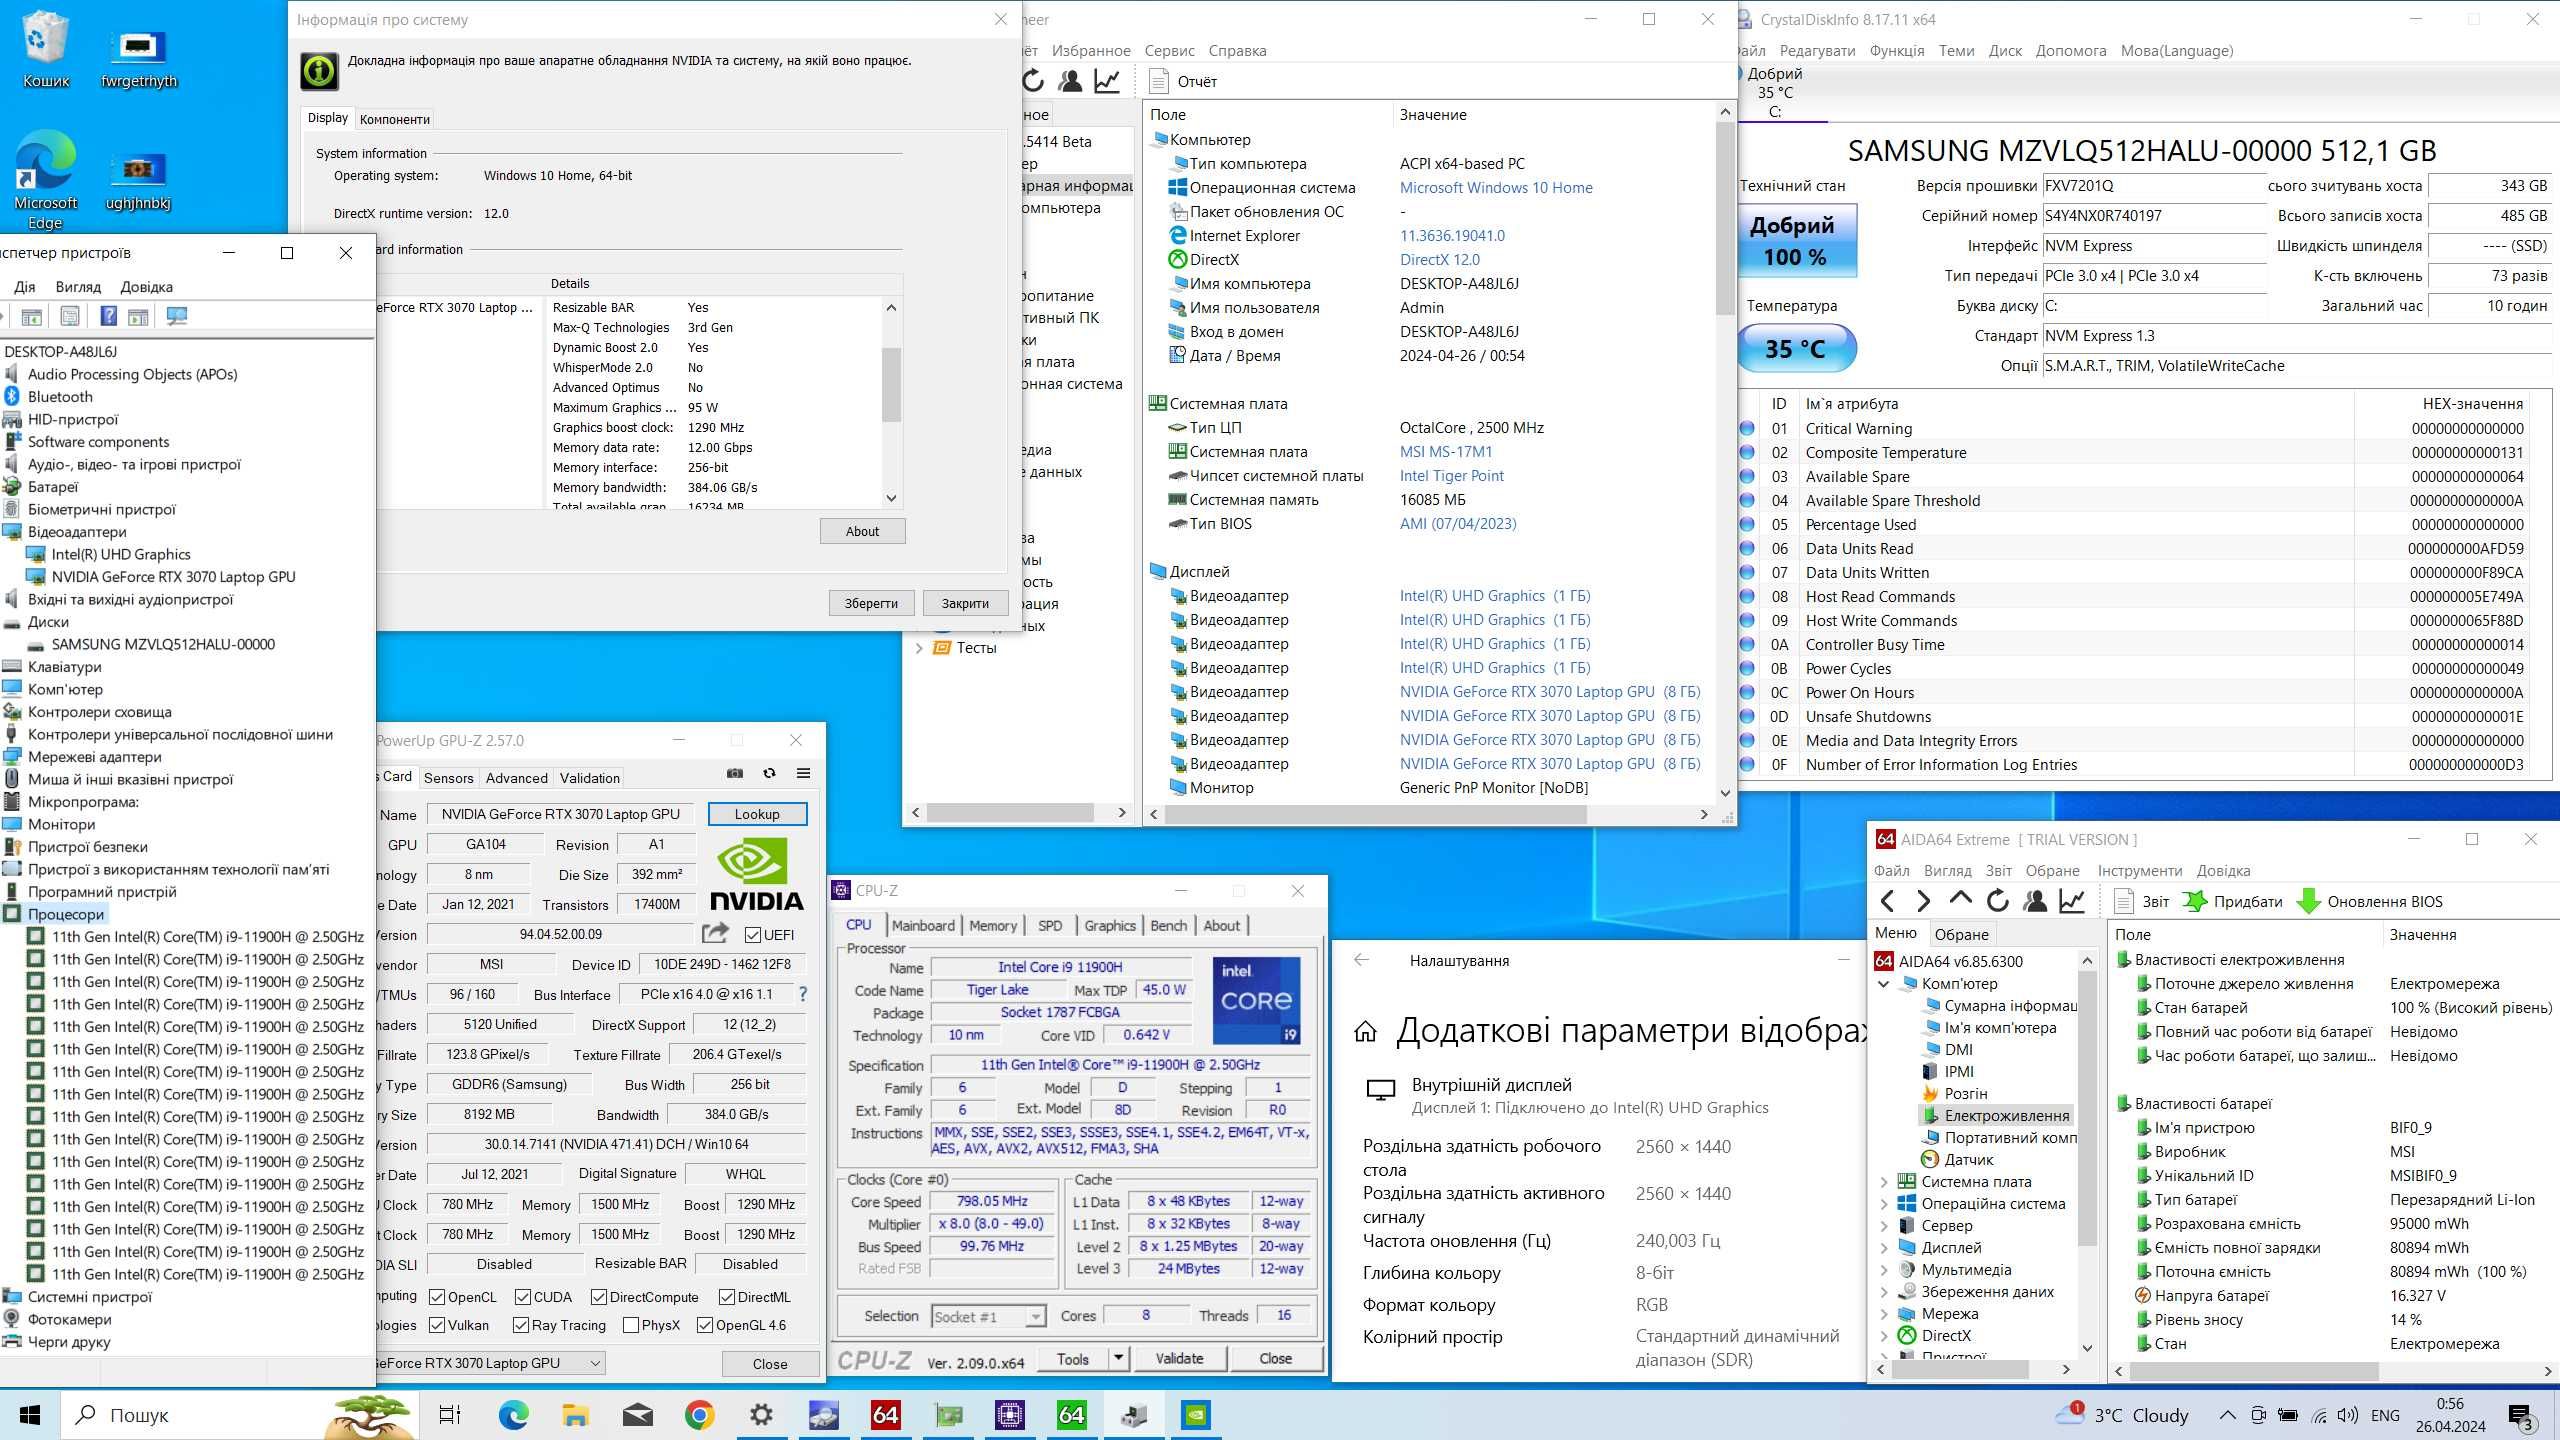Expand Властивості батареї section in AIDA64

coord(2208,1102)
